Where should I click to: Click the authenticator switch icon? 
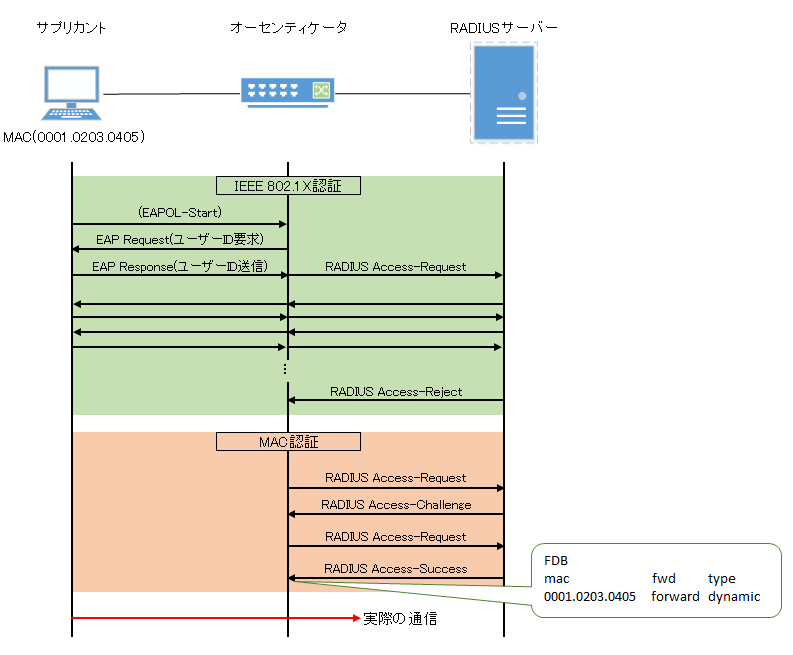click(287, 92)
